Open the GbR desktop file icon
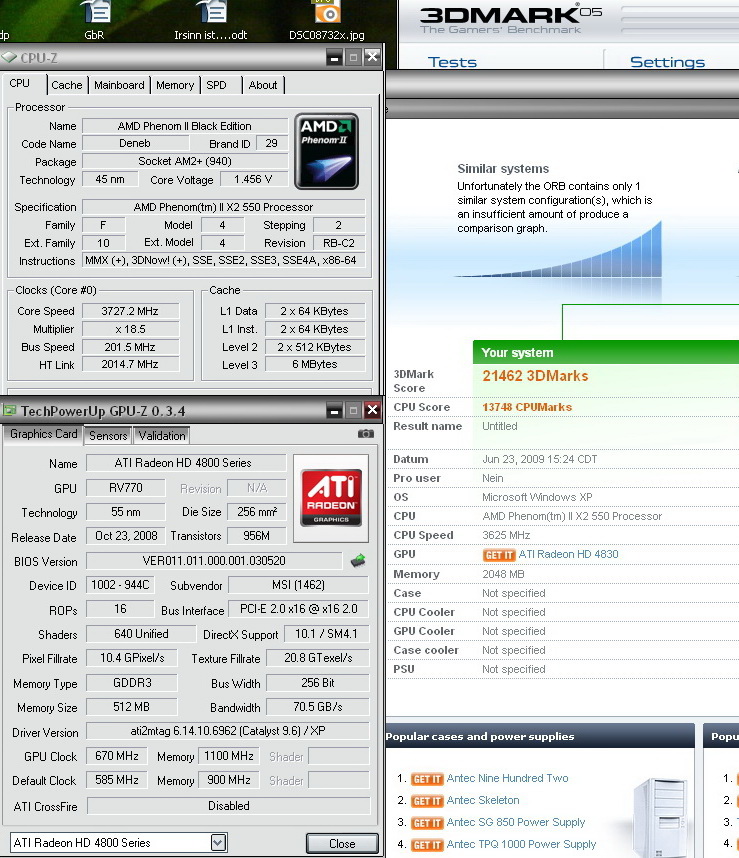The width and height of the screenshot is (739, 858). pos(96,19)
